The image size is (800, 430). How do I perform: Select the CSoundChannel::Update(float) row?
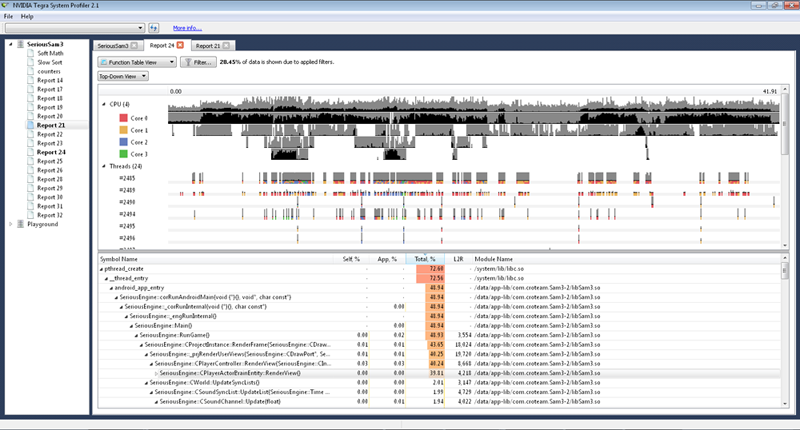coord(439,402)
